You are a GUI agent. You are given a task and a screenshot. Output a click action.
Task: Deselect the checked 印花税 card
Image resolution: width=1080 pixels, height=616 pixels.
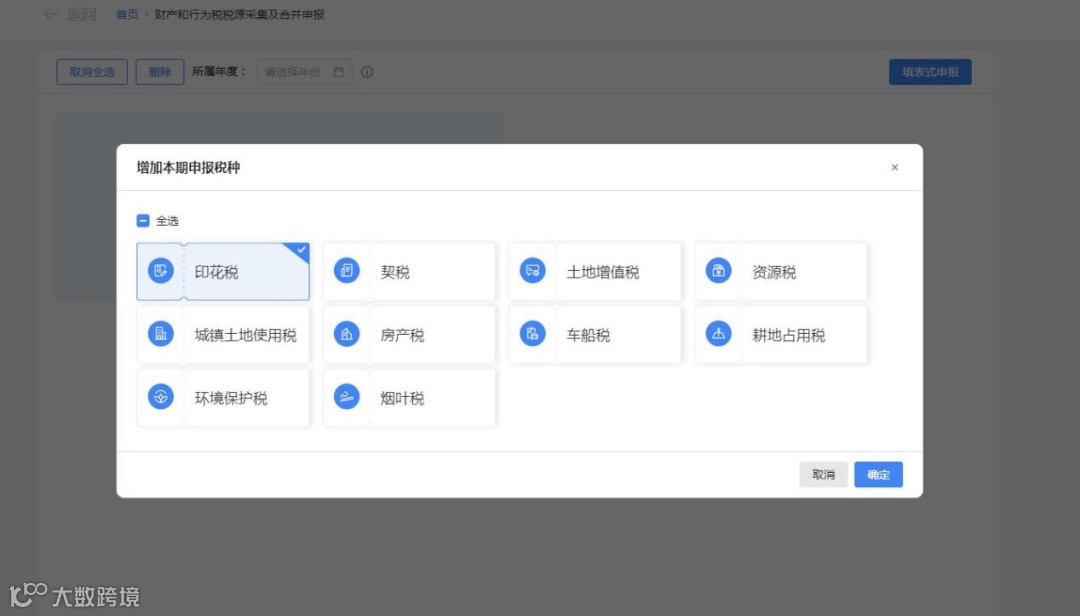click(x=223, y=271)
